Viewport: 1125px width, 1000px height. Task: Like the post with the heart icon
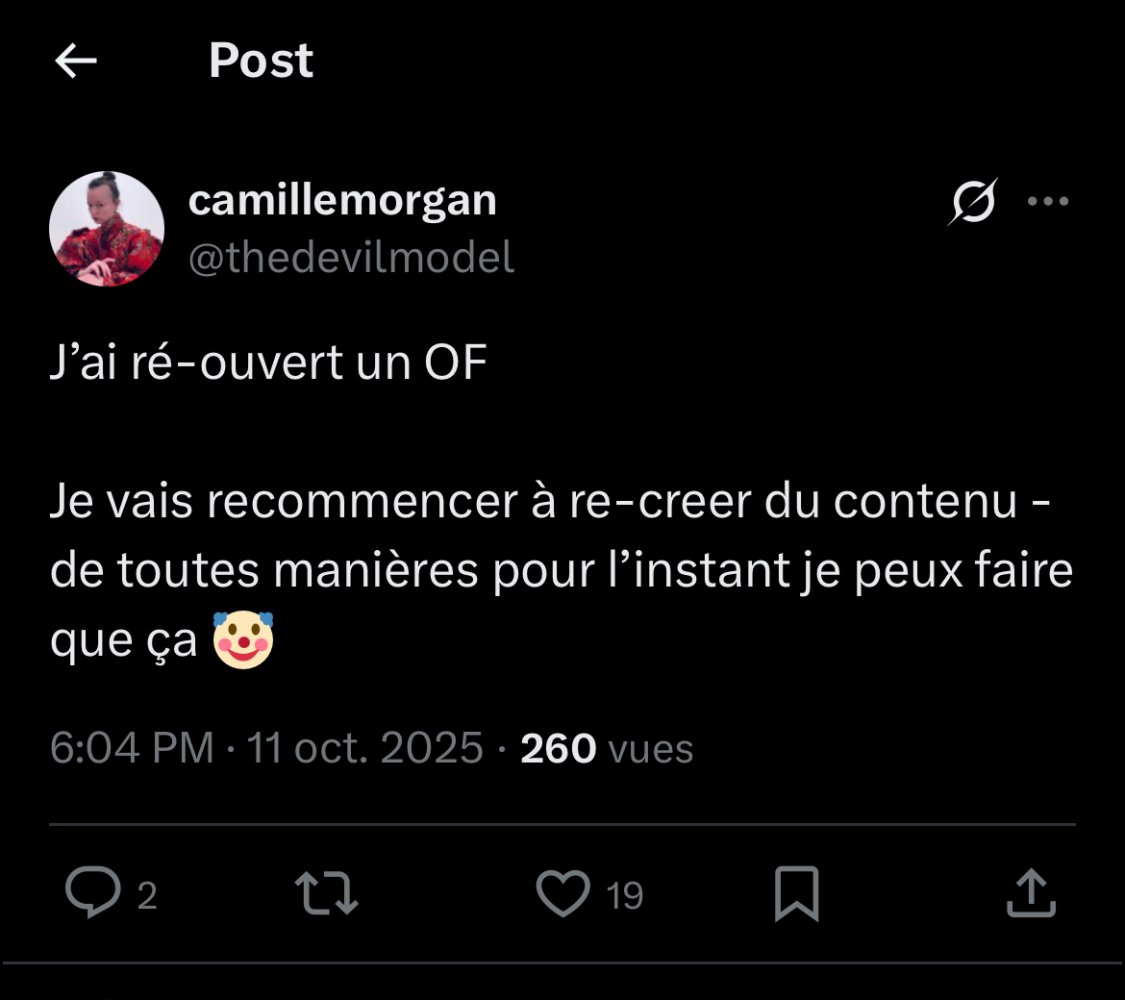[563, 893]
